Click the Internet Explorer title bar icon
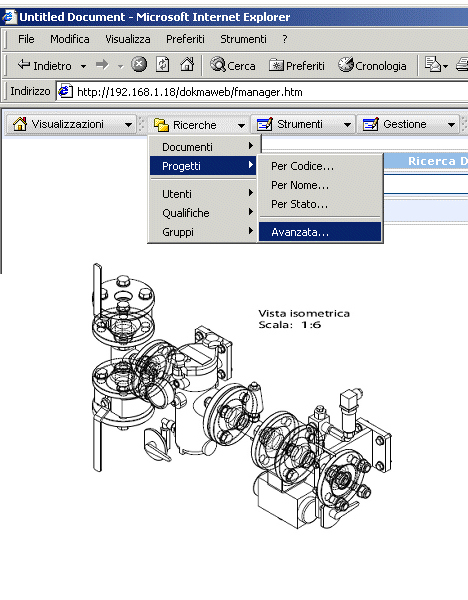This screenshot has height=600, width=468. click(9, 16)
